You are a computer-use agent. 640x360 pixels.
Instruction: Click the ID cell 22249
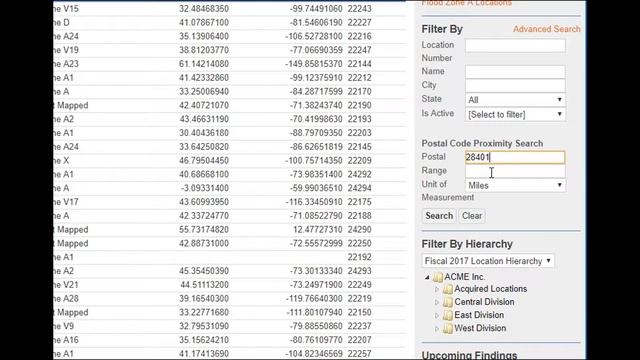[360, 285]
